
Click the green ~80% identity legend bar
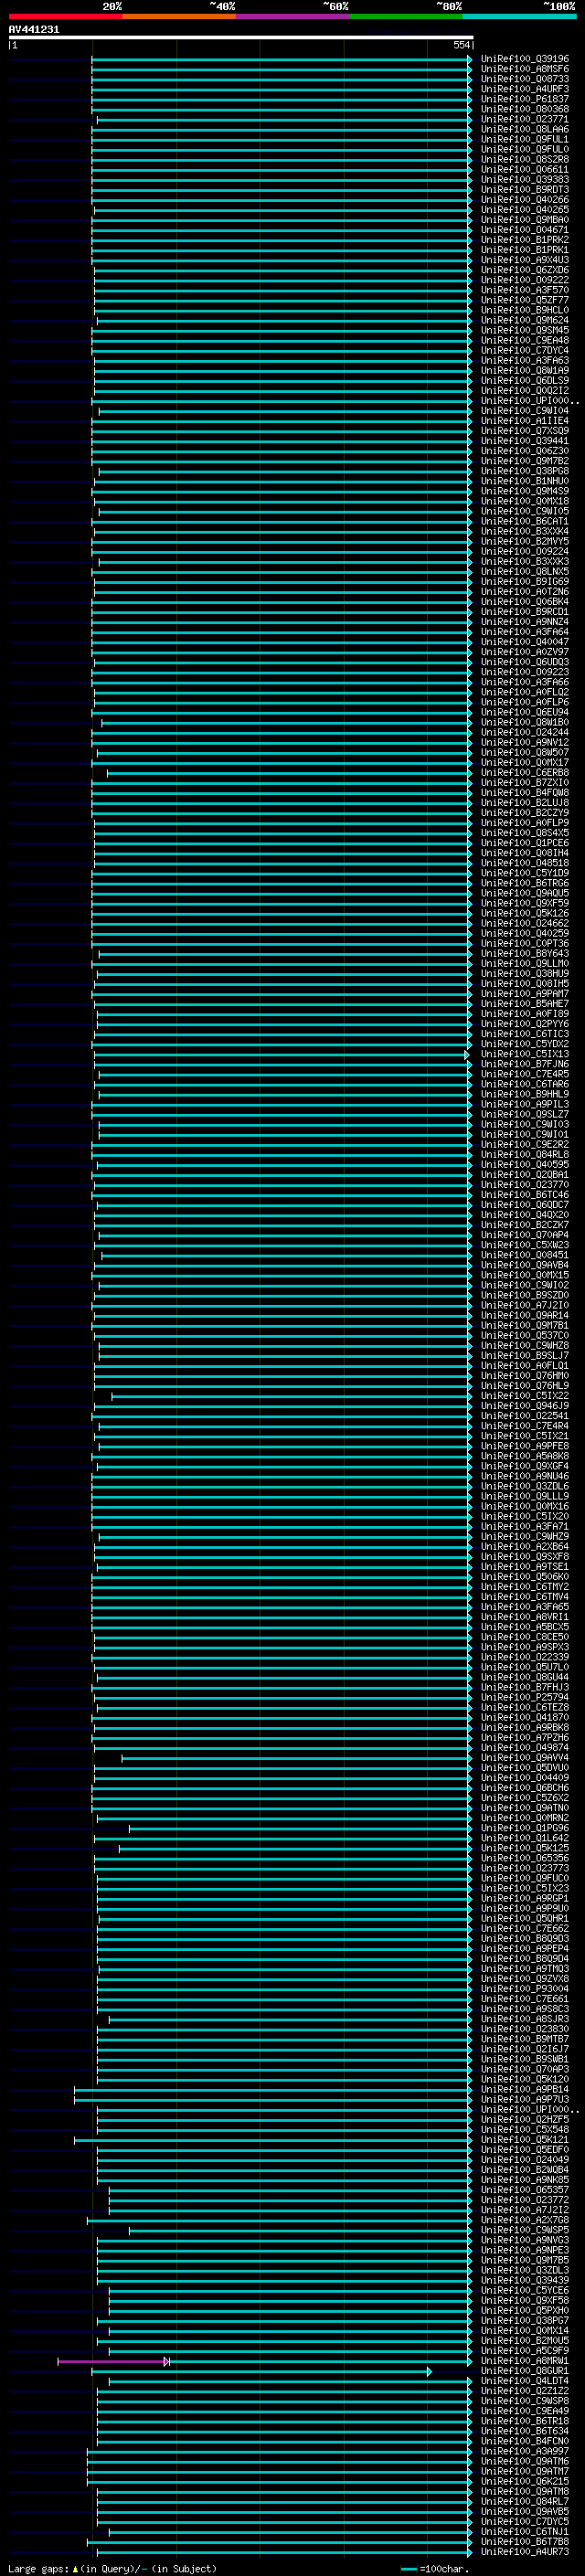tap(406, 16)
